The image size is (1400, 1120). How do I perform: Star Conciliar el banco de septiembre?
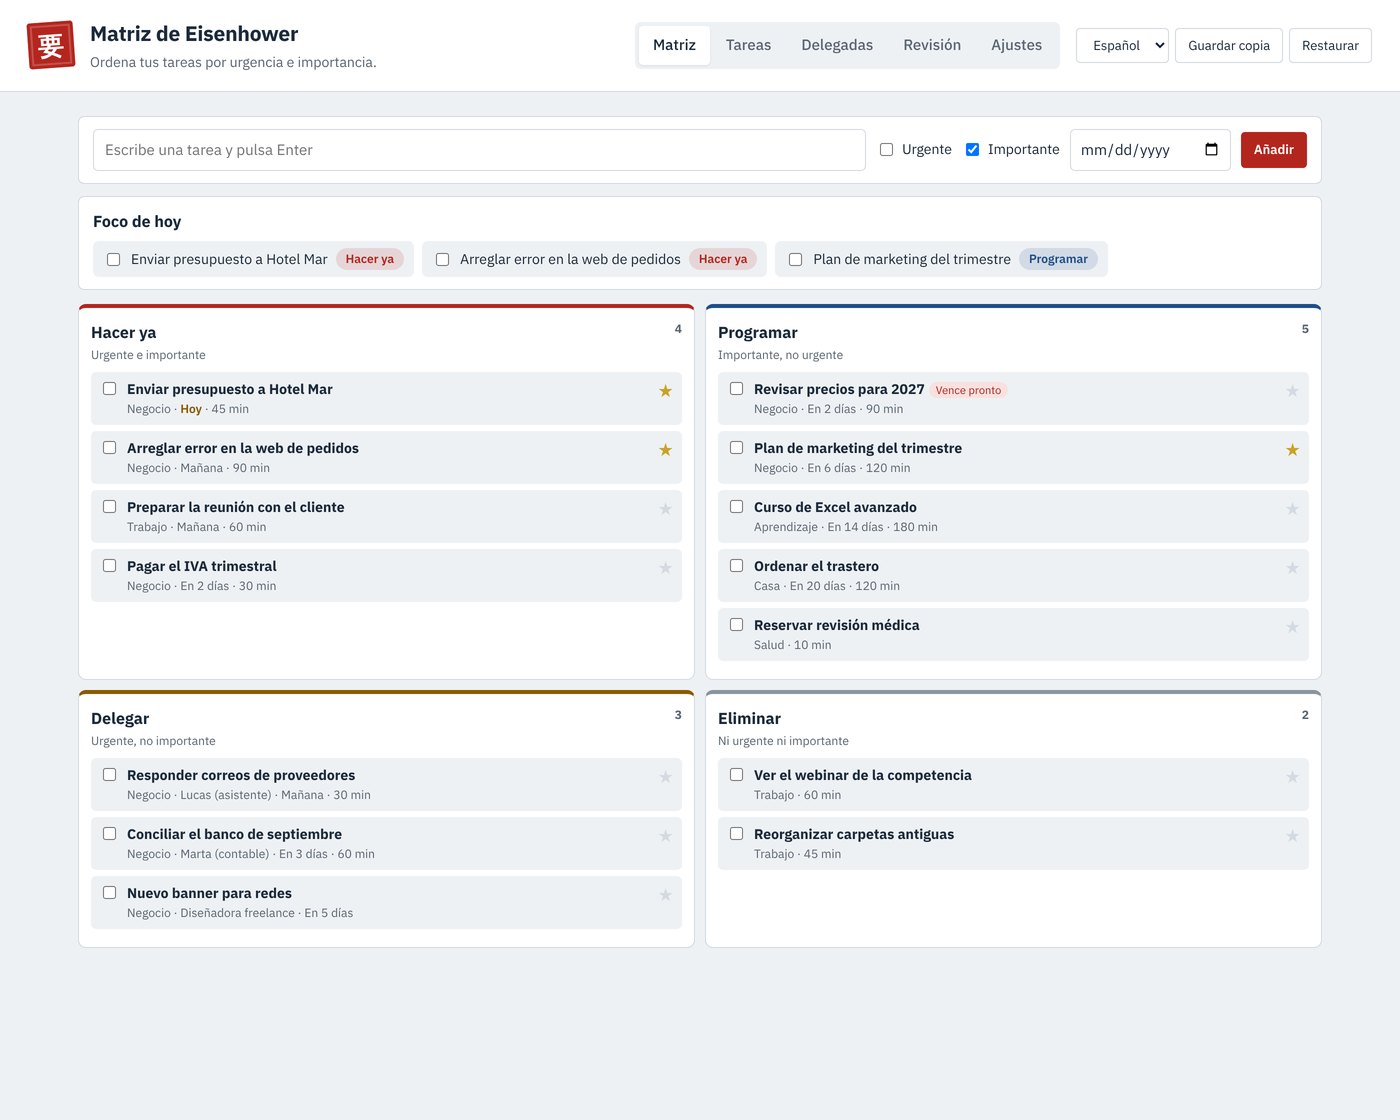(x=665, y=836)
